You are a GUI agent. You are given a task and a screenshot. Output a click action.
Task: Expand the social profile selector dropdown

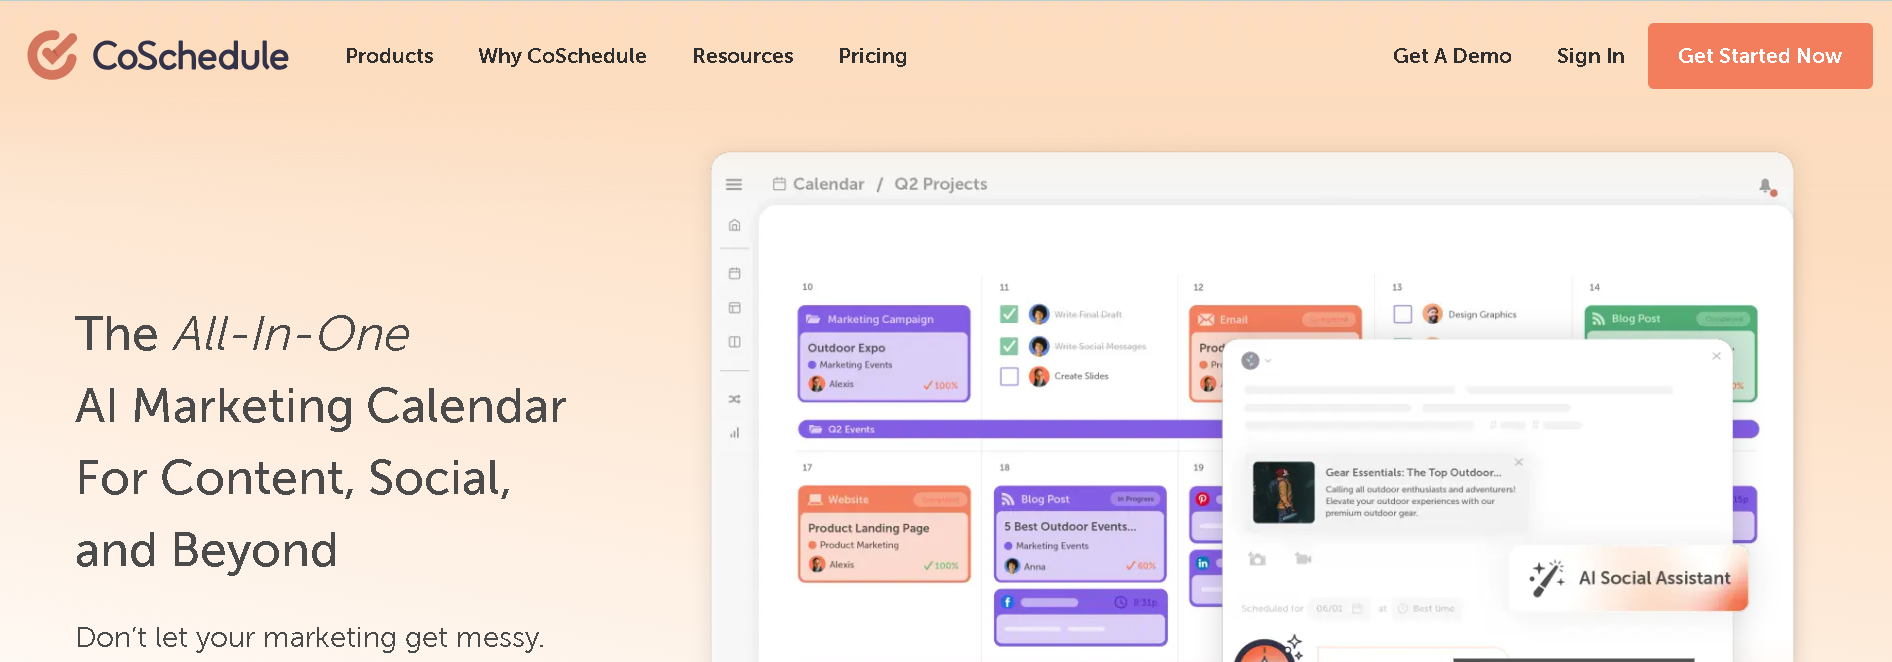pyautogui.click(x=1256, y=360)
